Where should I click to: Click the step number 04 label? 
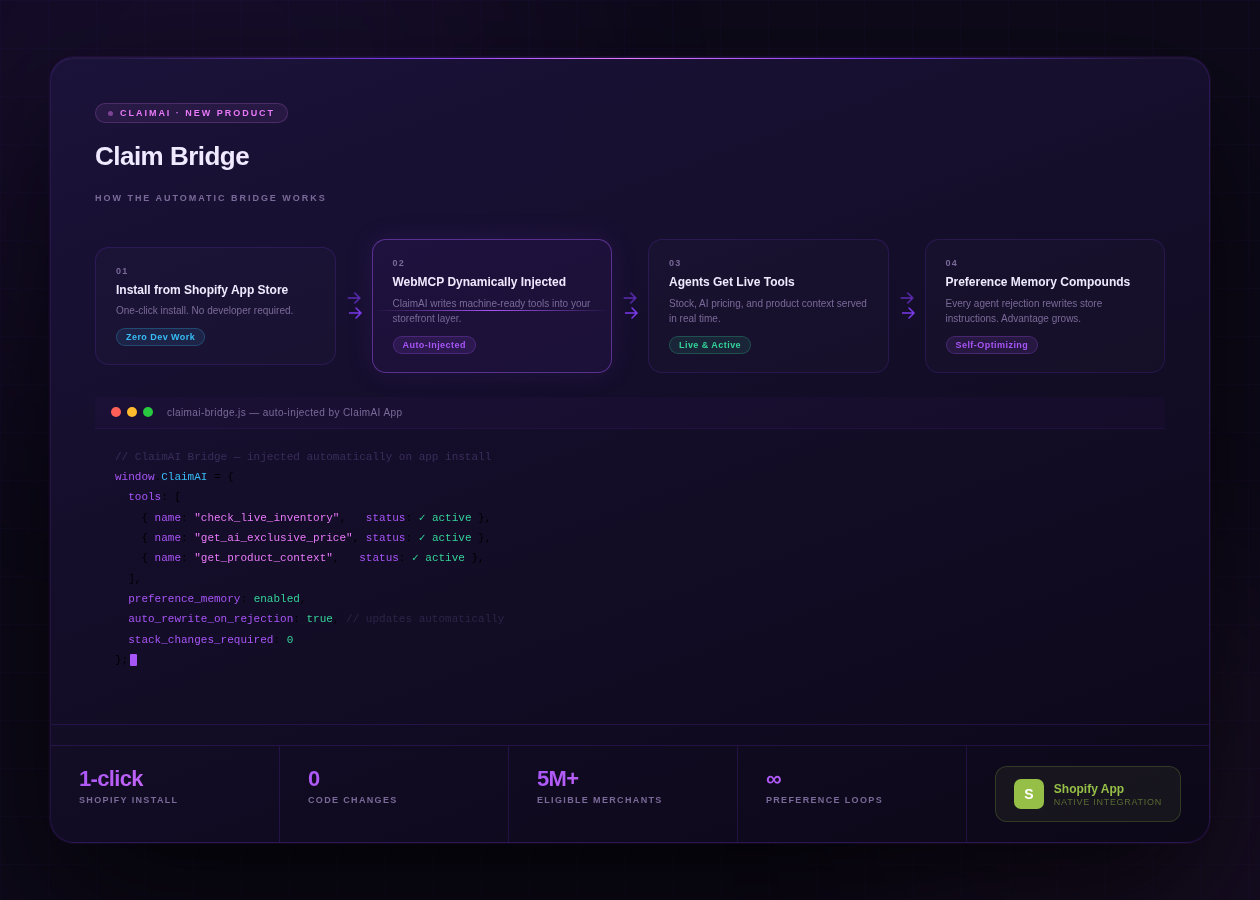point(952,263)
